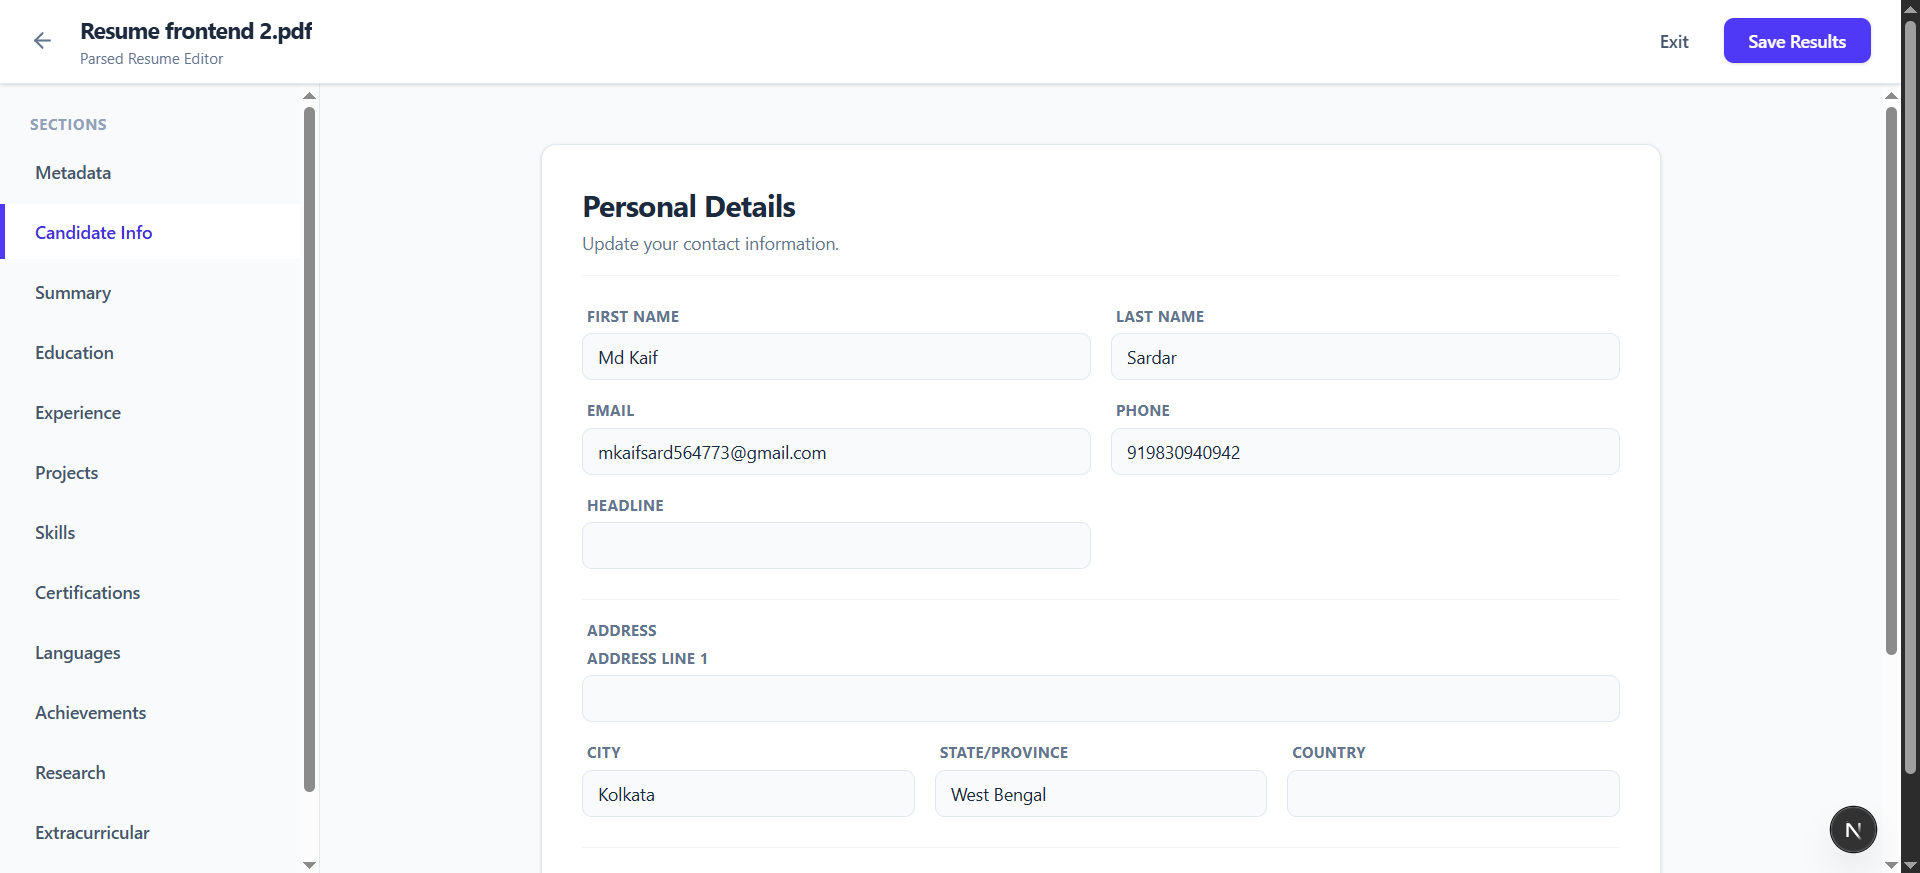This screenshot has width=1920, height=873.
Task: Click the email field containing the Gmail address
Action: [x=836, y=452]
